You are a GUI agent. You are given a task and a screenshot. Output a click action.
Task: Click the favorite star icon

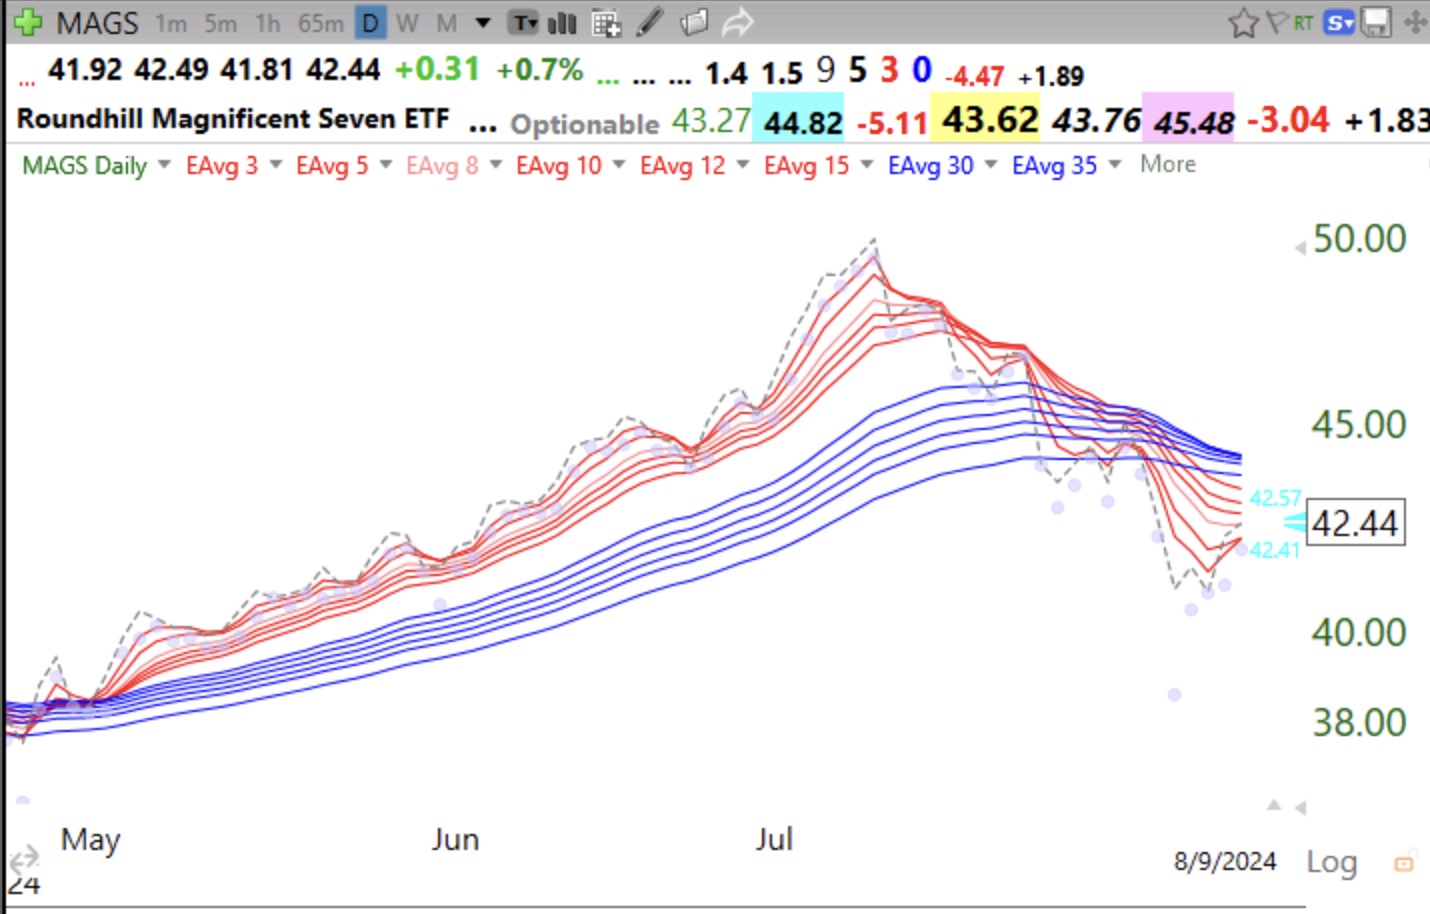coord(1243,22)
